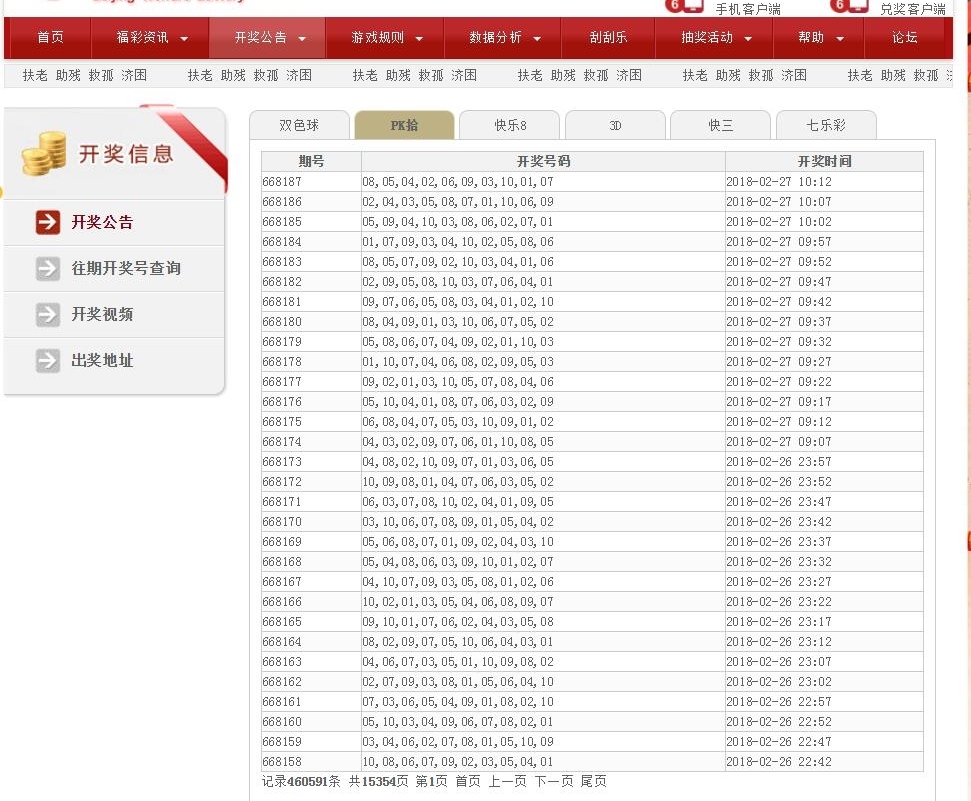Click the gray arrow icon beside 出奖地址
971x801 pixels.
[48, 361]
